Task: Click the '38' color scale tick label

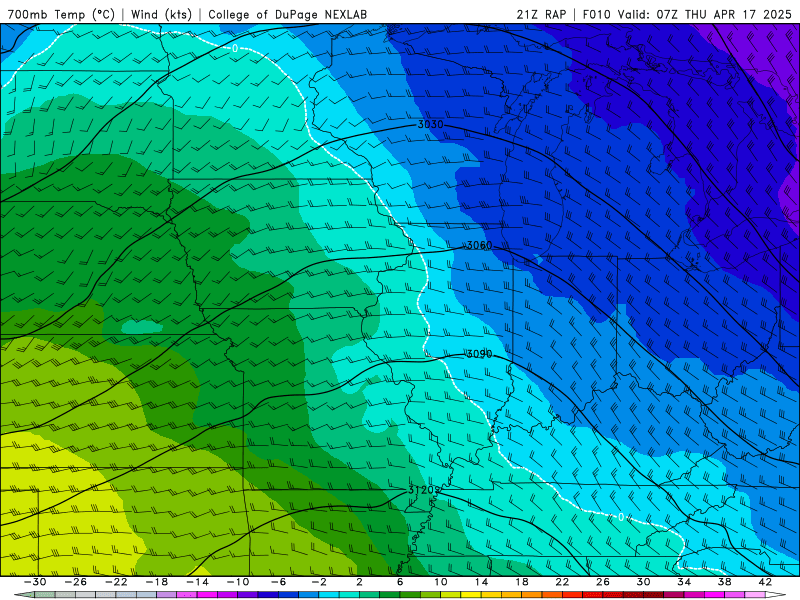Action: click(x=724, y=582)
